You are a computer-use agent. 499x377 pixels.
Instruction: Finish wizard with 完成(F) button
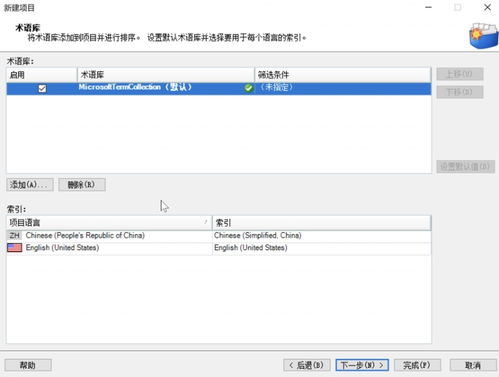point(417,365)
